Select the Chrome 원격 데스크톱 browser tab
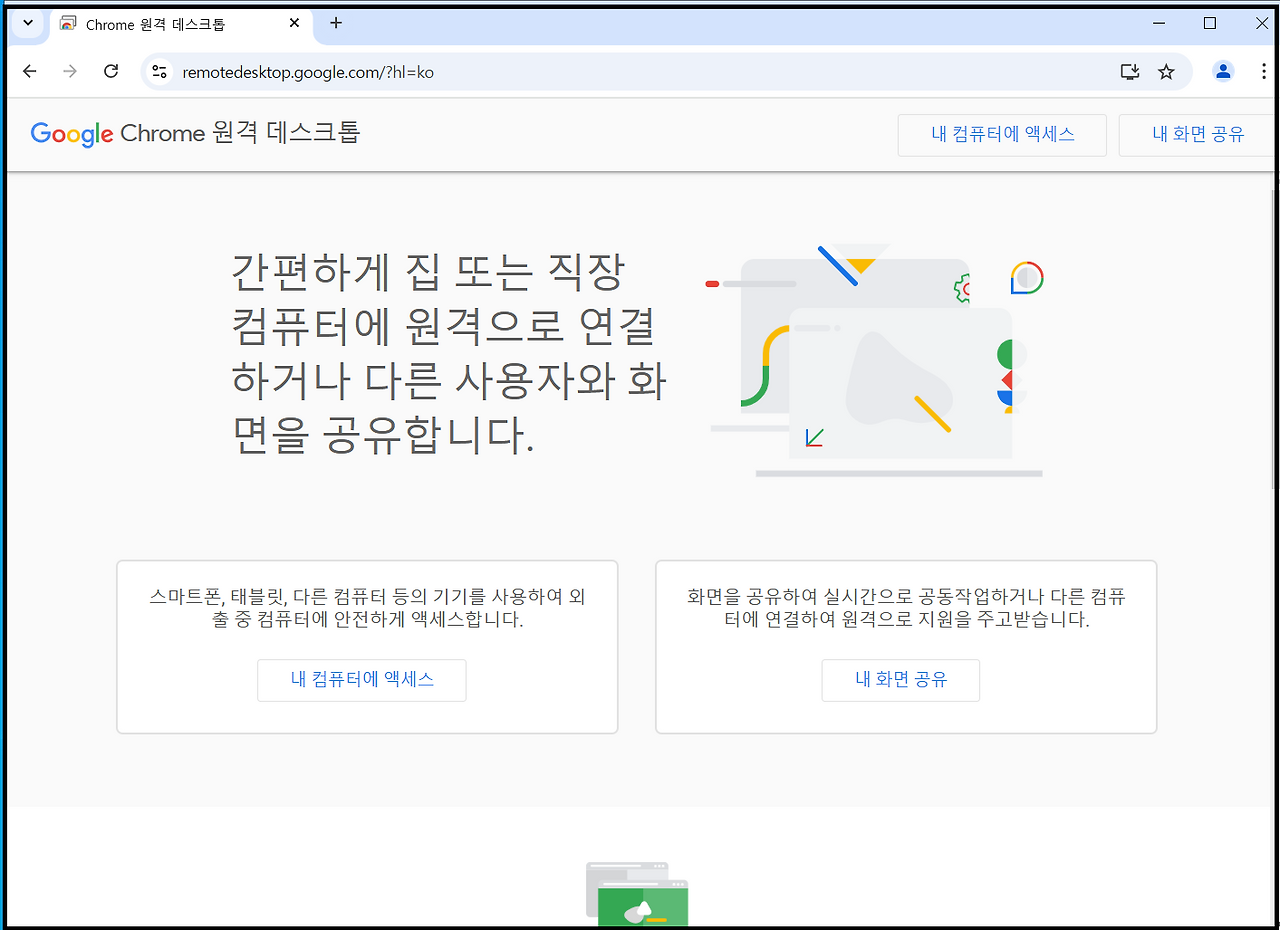This screenshot has height=930, width=1280. [181, 24]
